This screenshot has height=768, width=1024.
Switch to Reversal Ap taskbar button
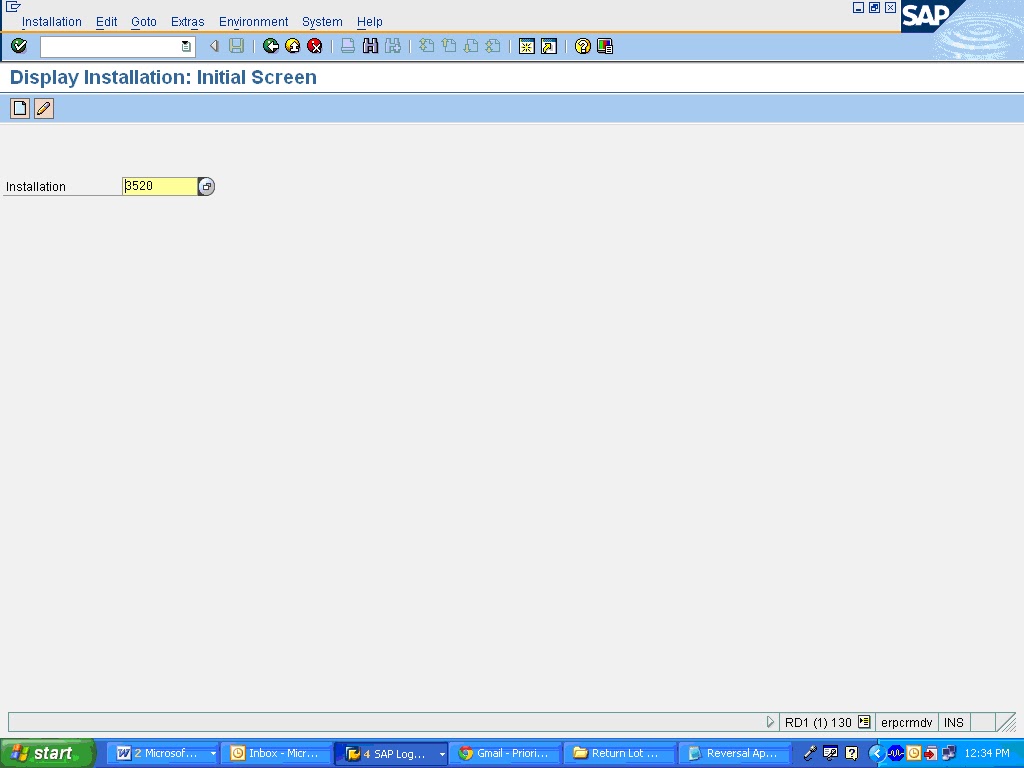(734, 754)
